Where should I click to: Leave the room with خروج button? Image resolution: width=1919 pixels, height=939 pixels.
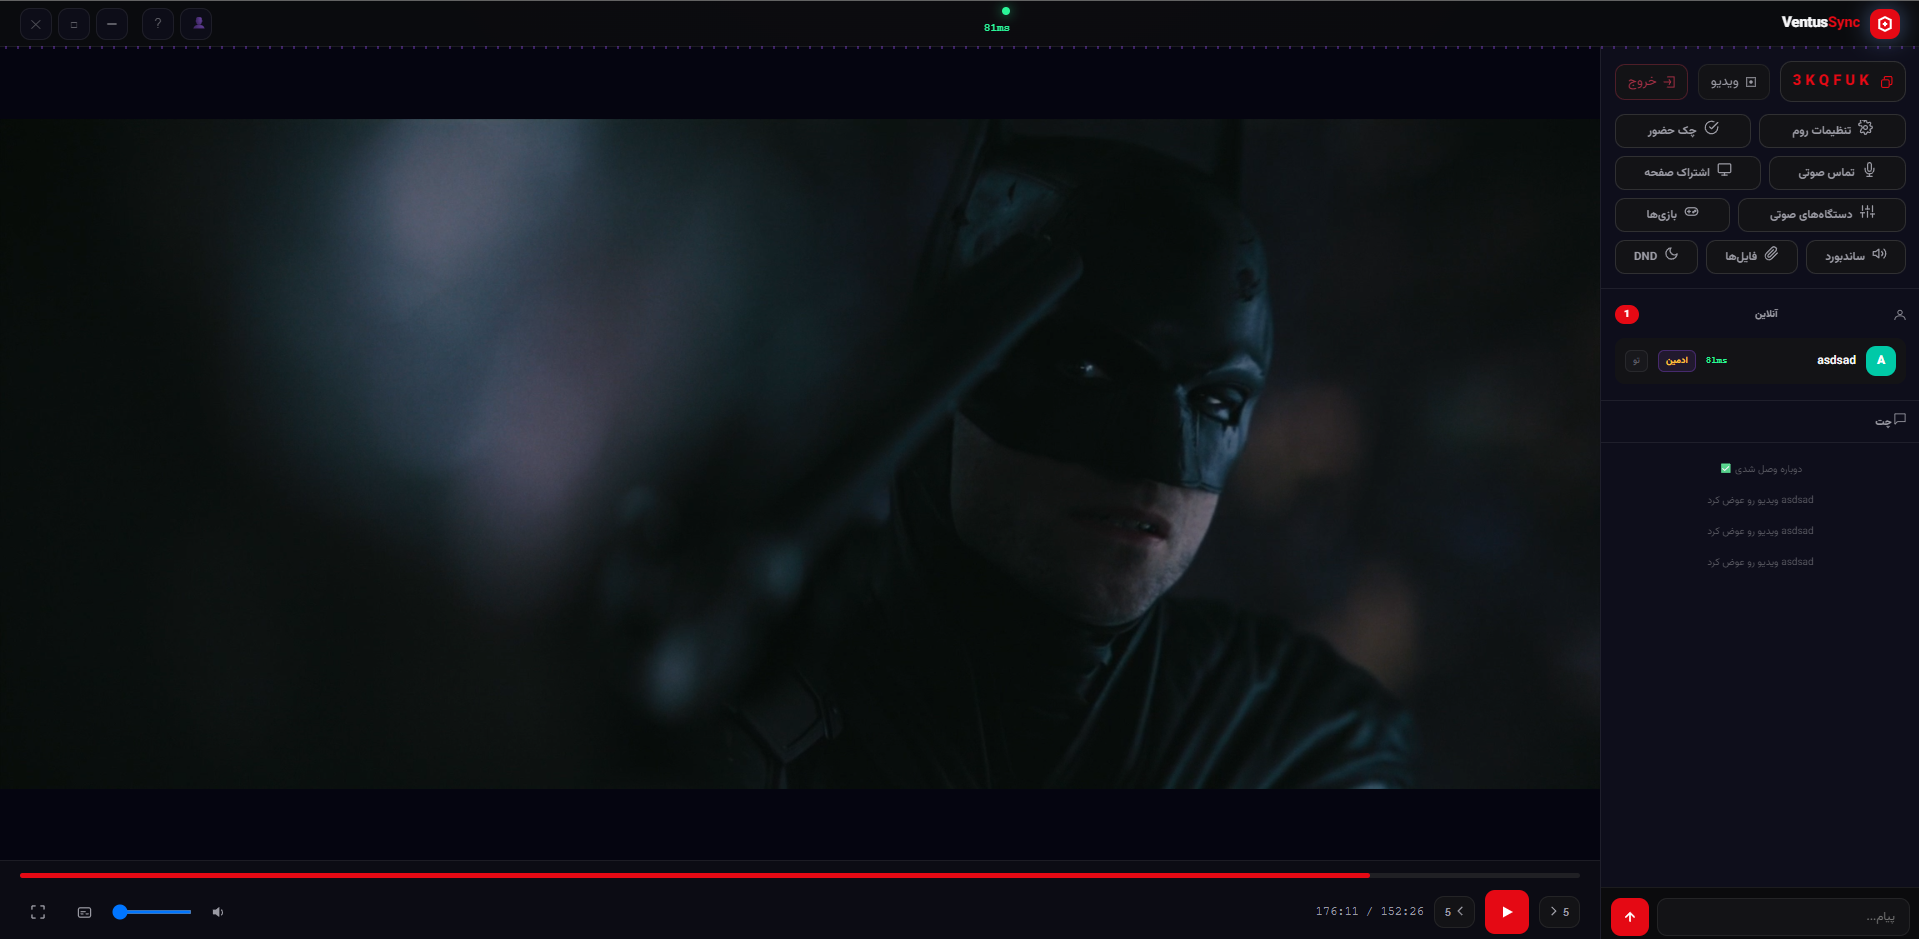pyautogui.click(x=1651, y=82)
